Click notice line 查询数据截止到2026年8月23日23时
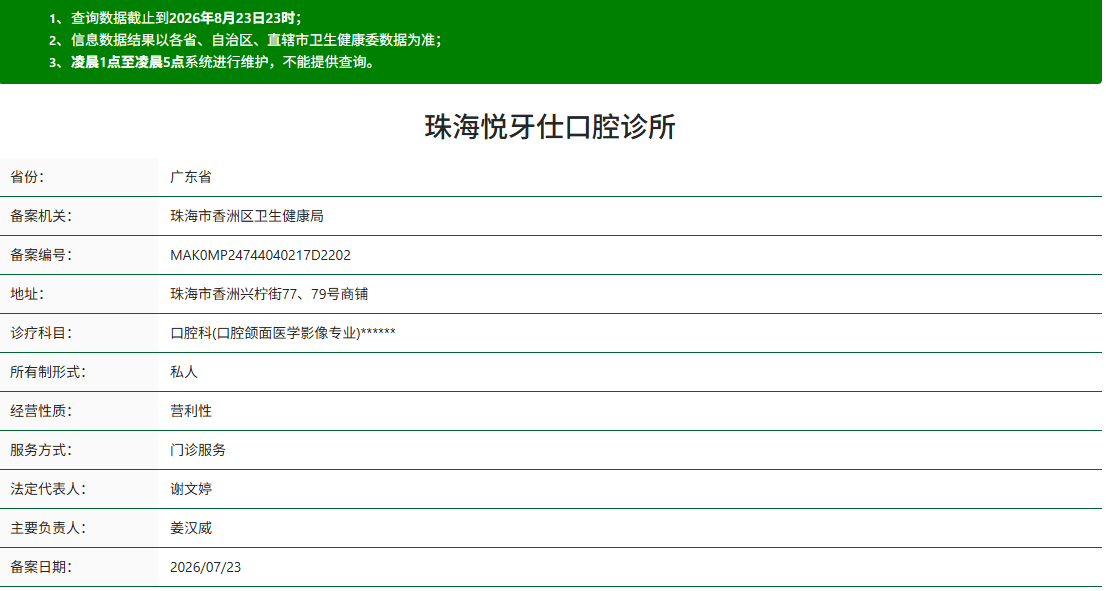The height and width of the screenshot is (591, 1106). [185, 18]
